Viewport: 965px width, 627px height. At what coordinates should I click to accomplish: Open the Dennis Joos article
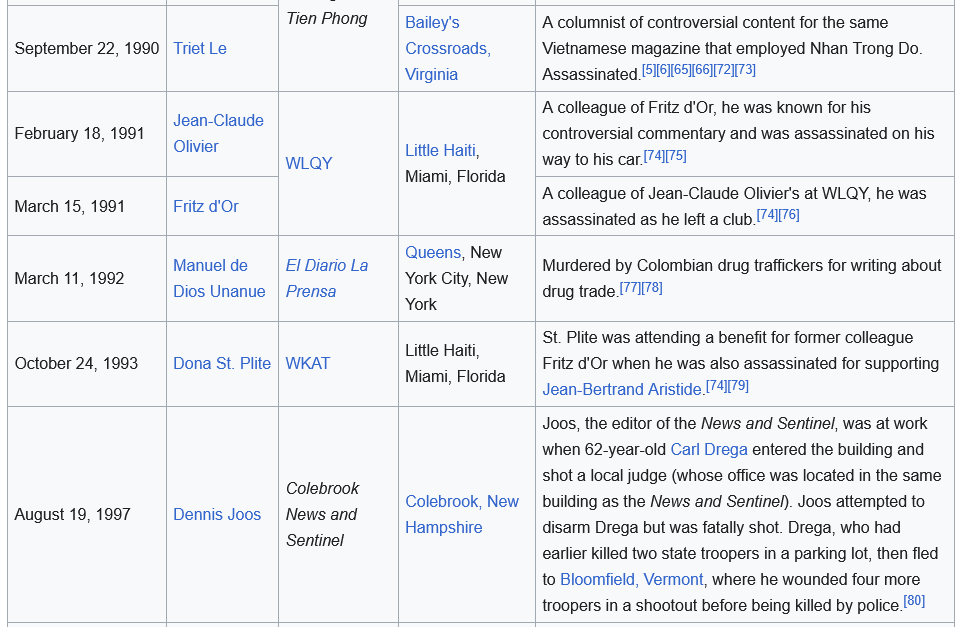[x=217, y=514]
